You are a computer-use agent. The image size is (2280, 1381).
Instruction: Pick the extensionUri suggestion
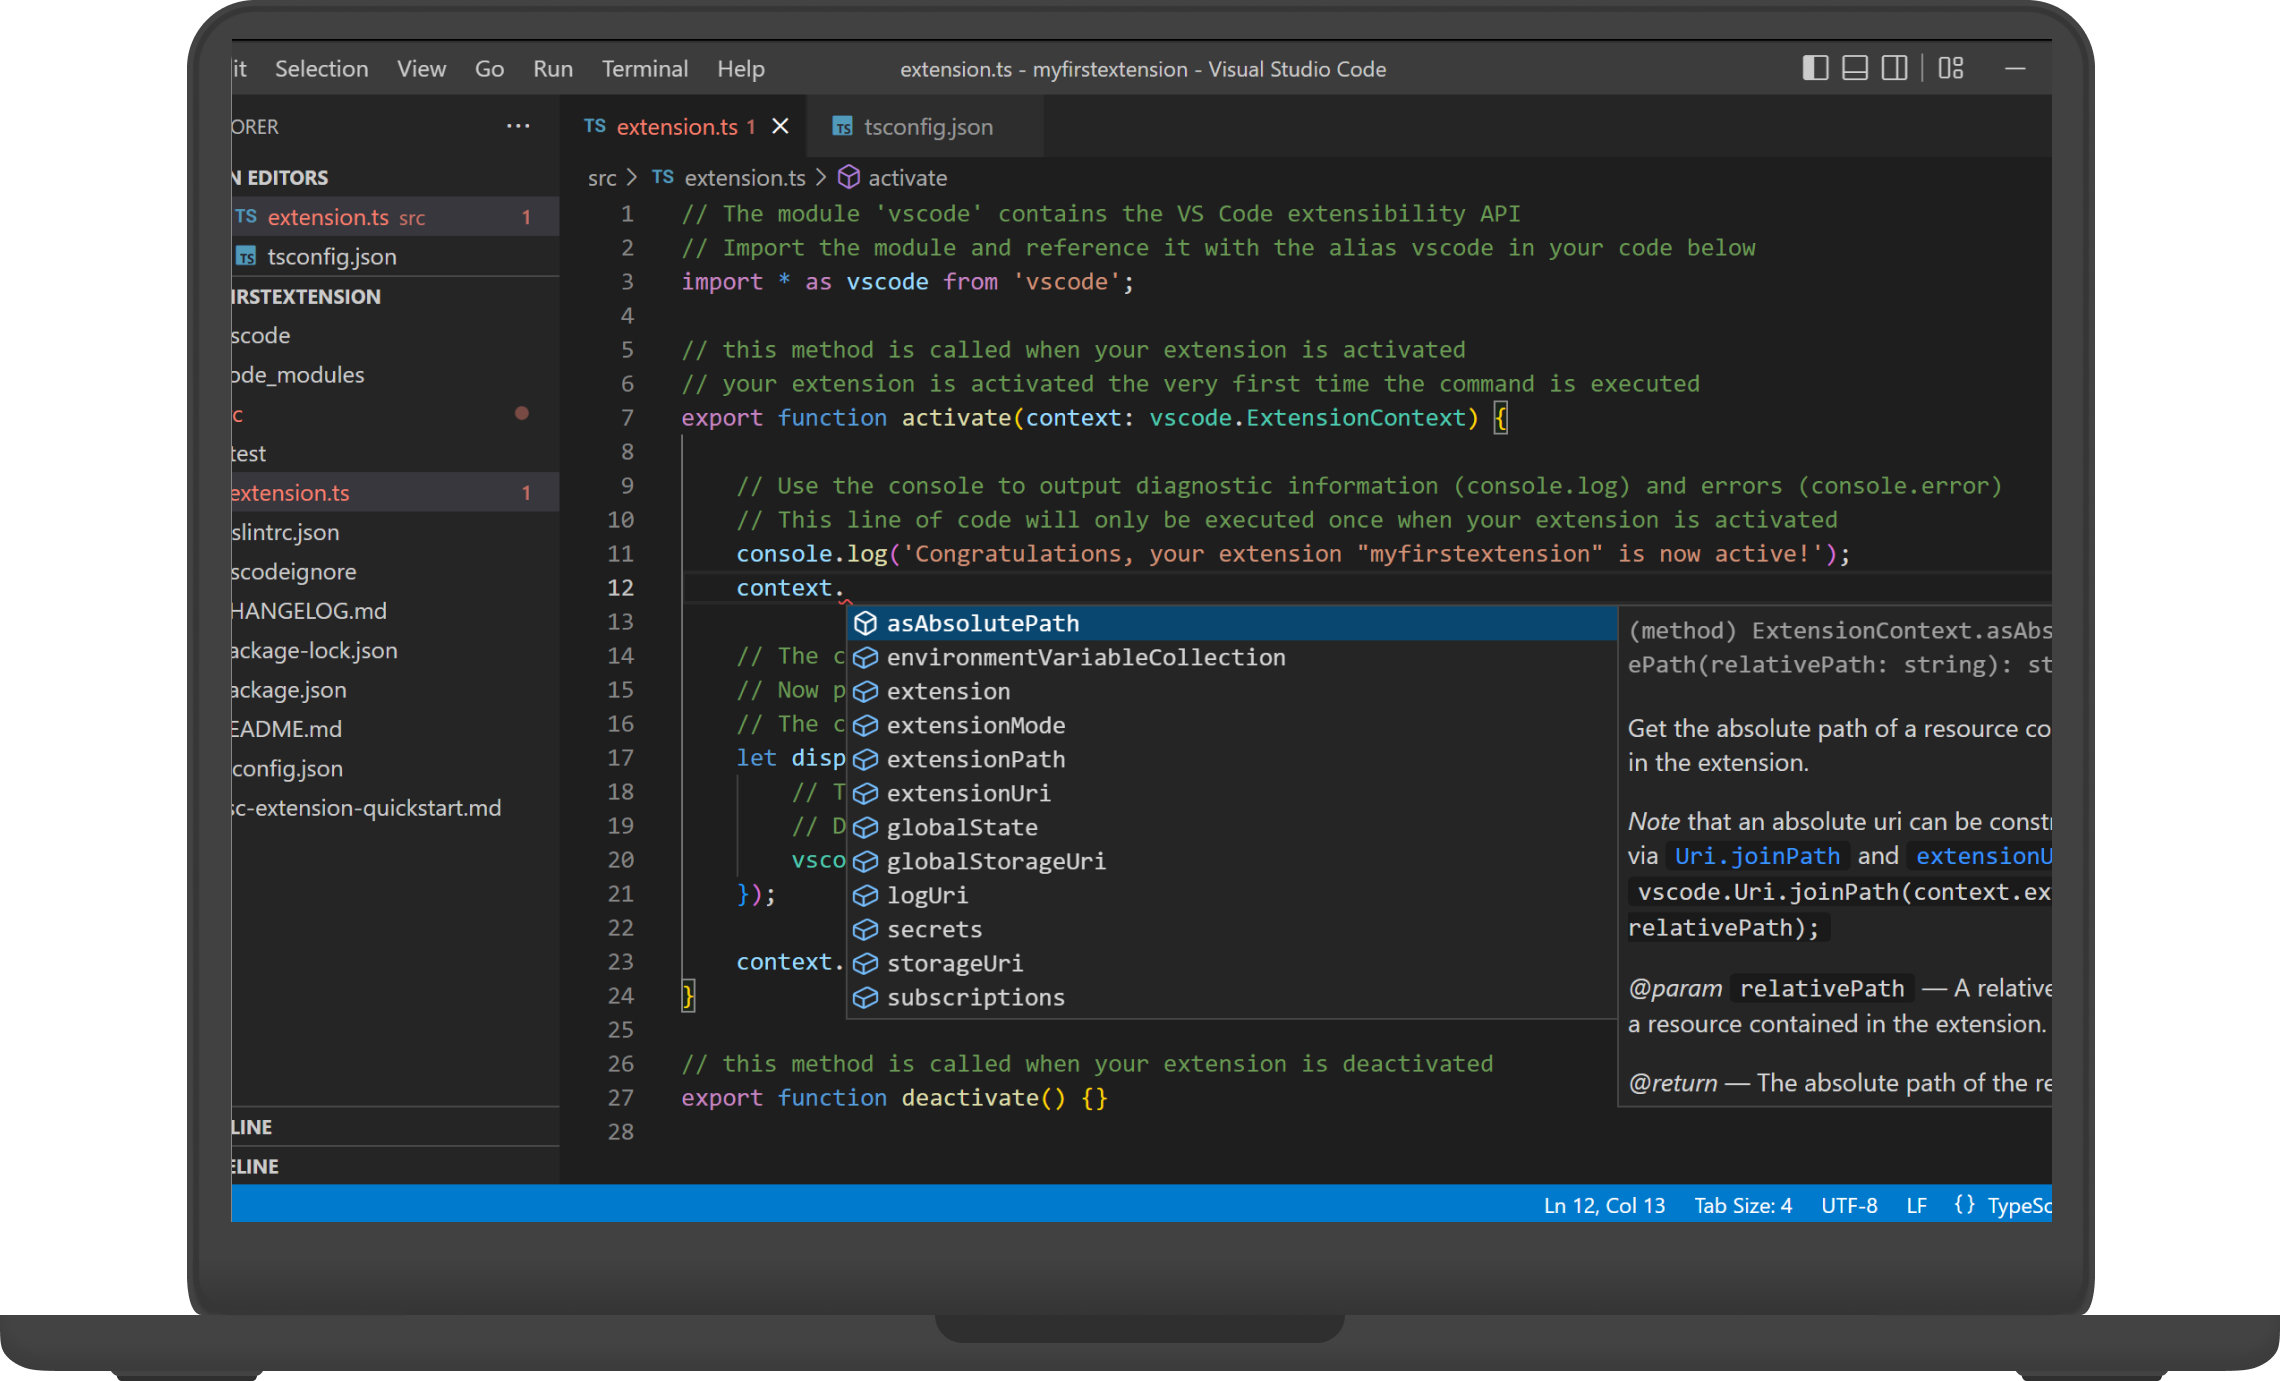[1232, 793]
